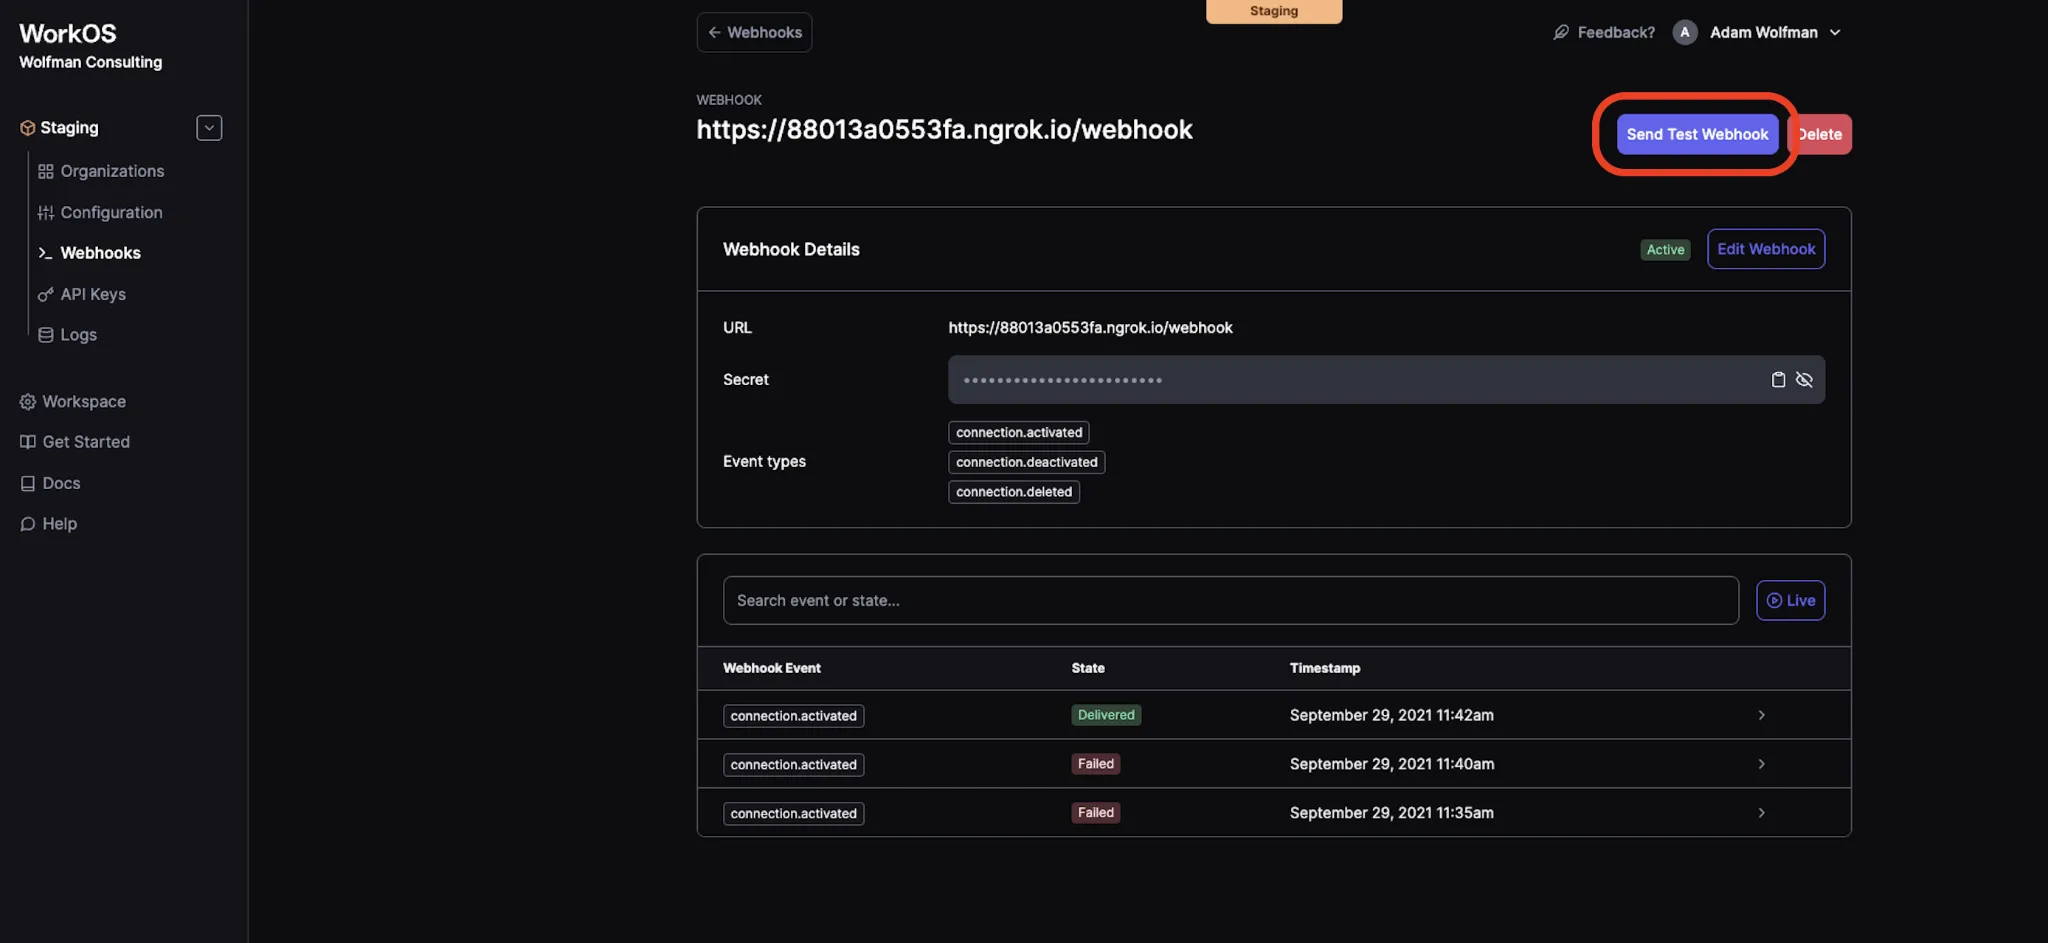Click the connection.deleted event type tag
Screen dimensions: 2048x943
coord(1014,492)
